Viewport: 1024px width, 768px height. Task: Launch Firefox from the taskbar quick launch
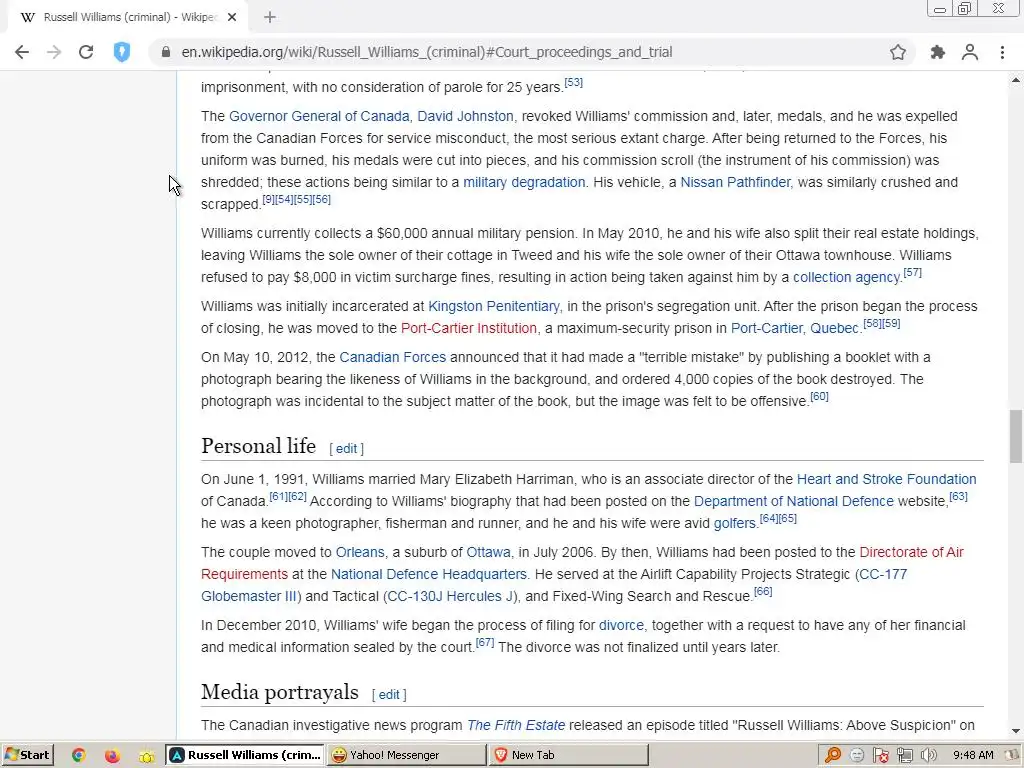click(x=112, y=756)
